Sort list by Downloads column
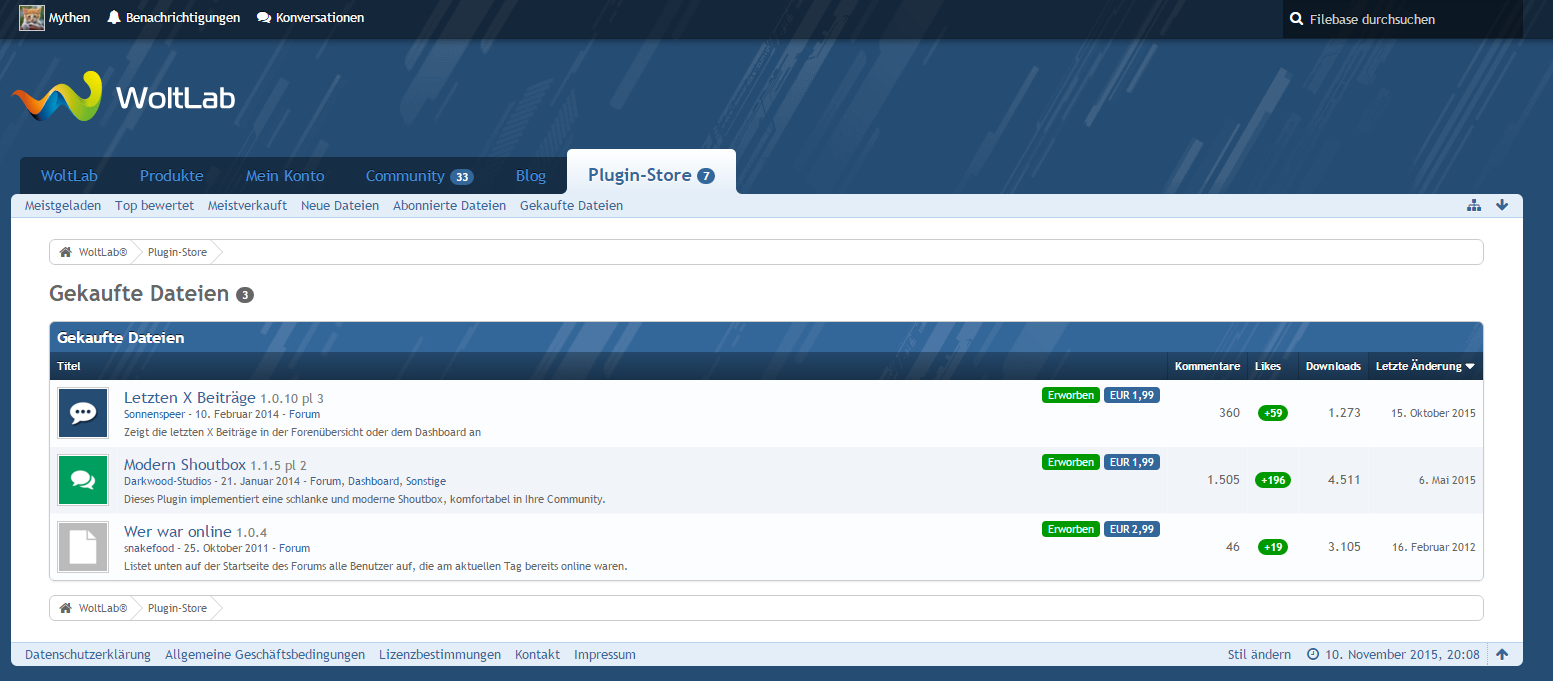 (x=1332, y=366)
